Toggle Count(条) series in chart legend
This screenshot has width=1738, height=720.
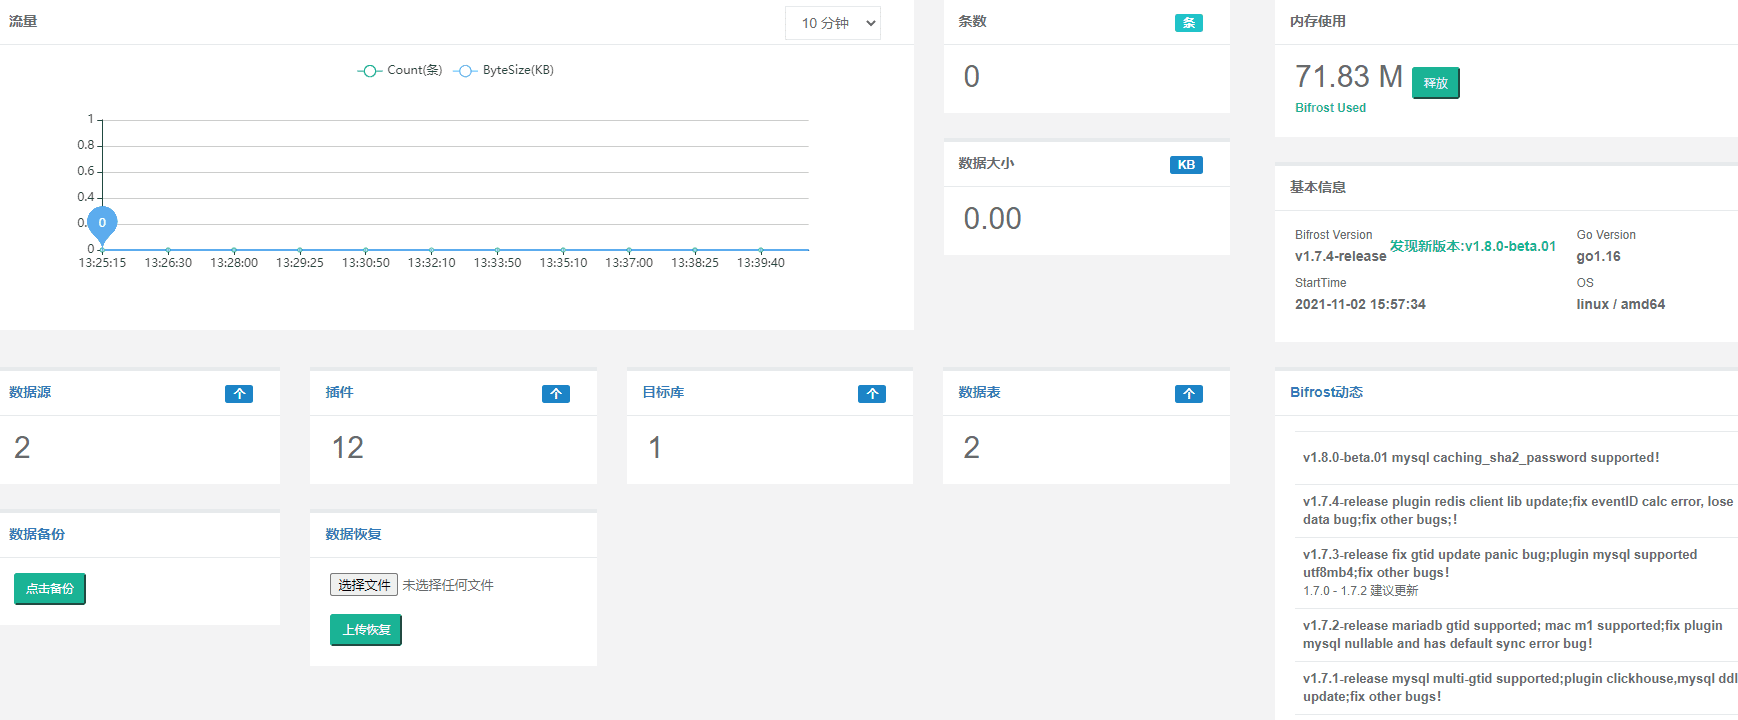pyautogui.click(x=400, y=70)
